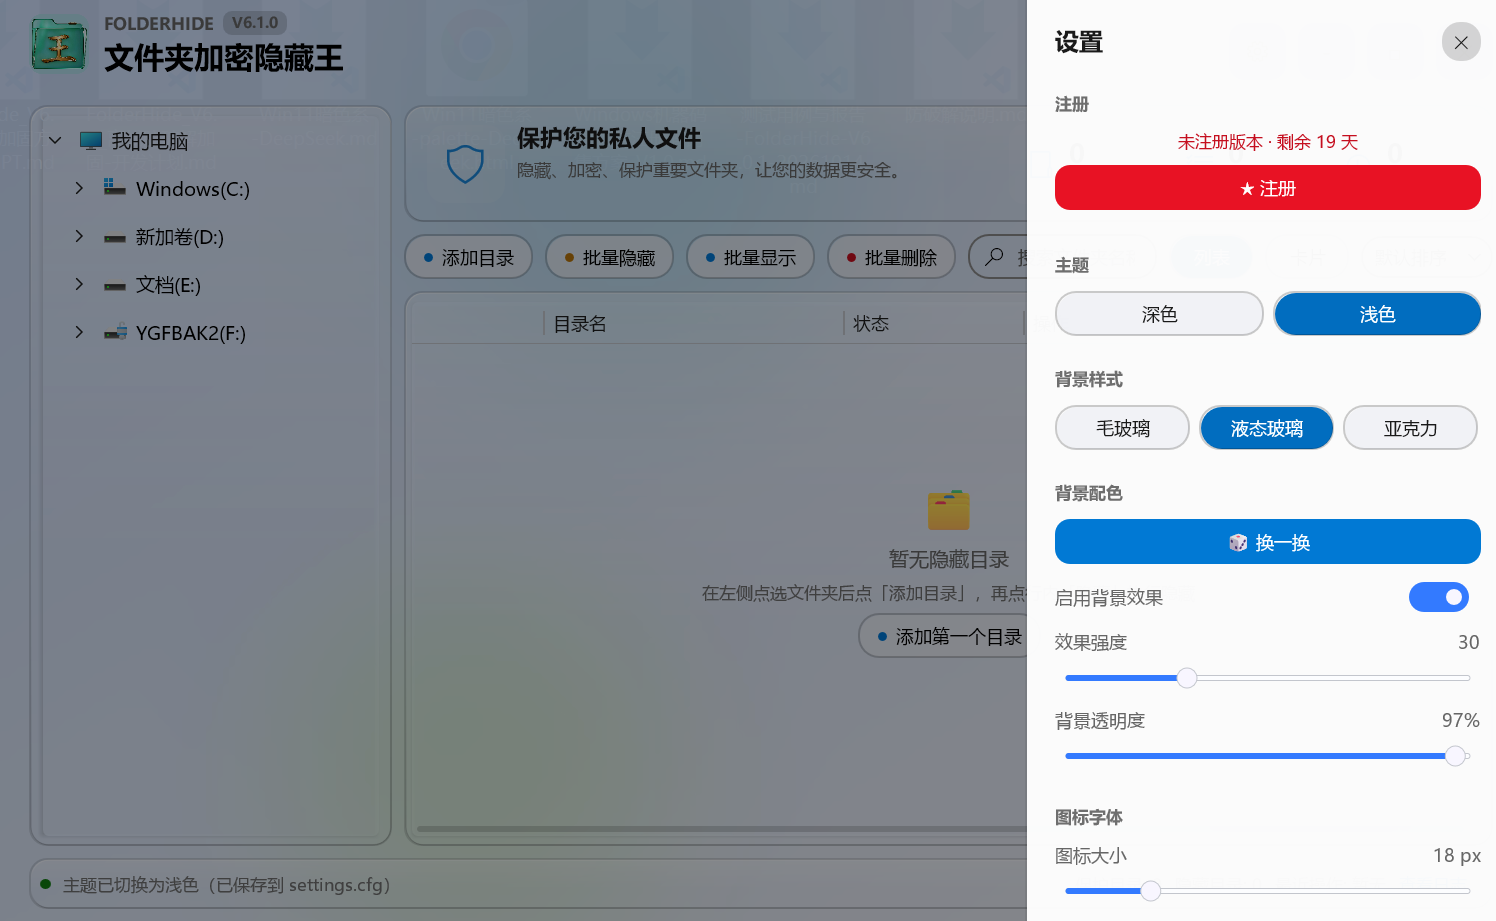The height and width of the screenshot is (921, 1496).
Task: Collapse the 我的电脑 tree node
Action: pyautogui.click(x=56, y=141)
